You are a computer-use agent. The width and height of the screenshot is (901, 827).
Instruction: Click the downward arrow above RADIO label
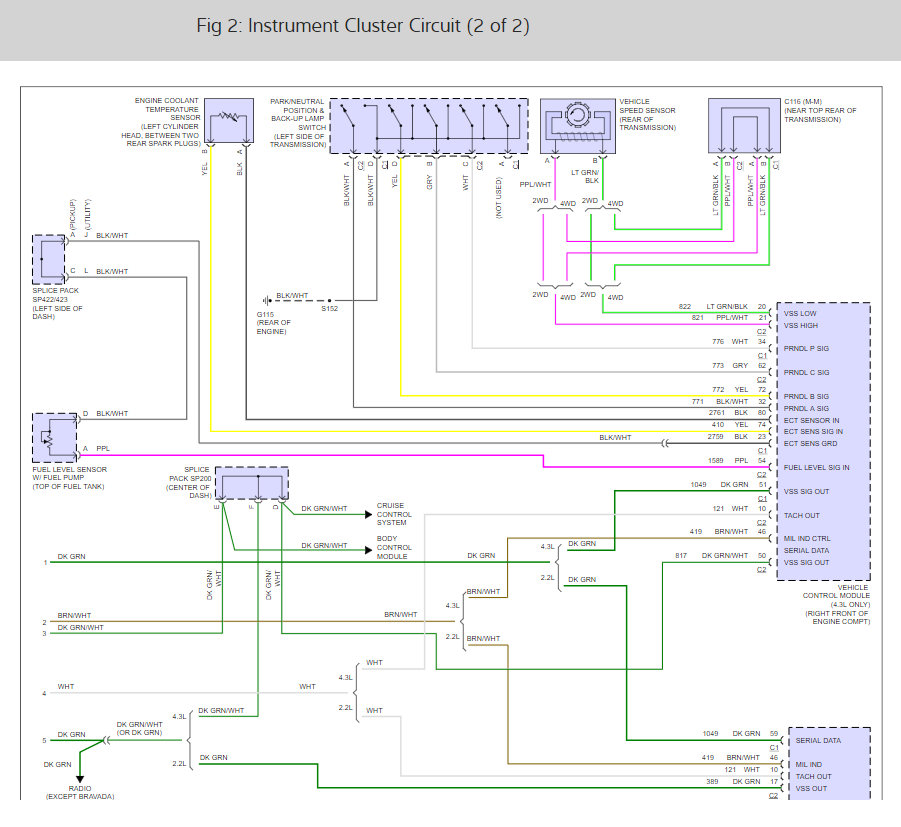(x=80, y=779)
